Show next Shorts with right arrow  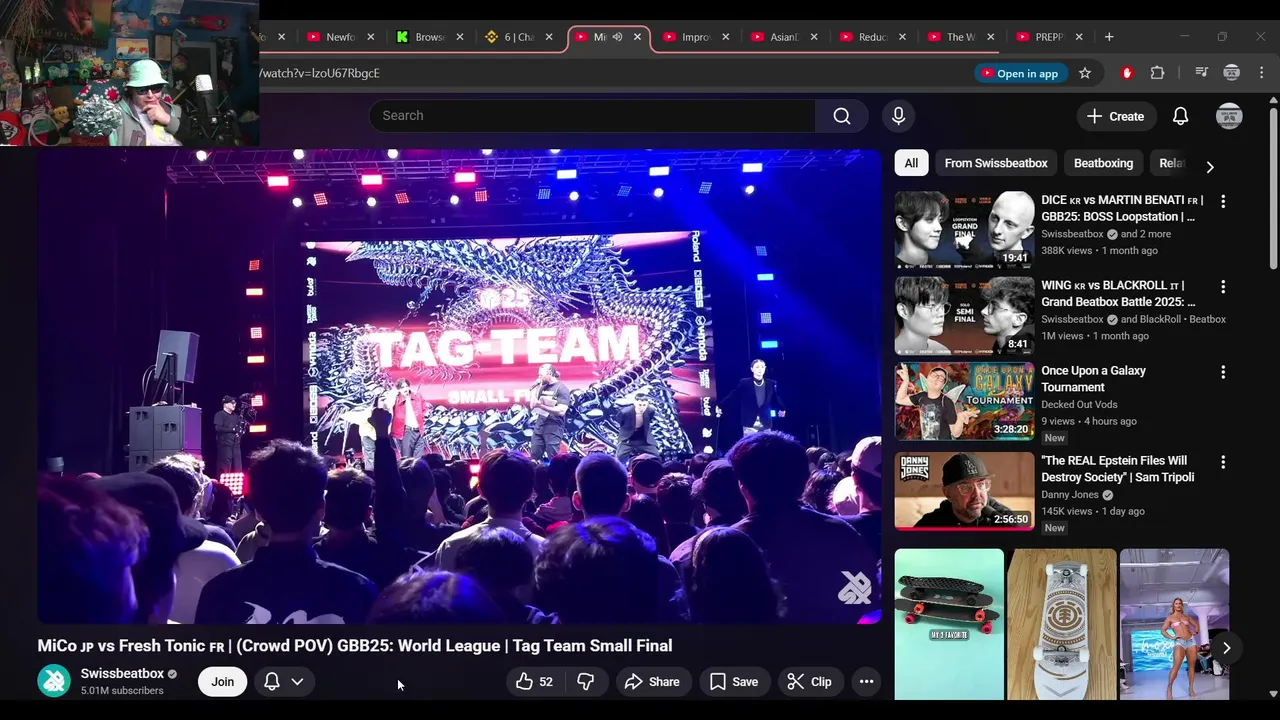pyautogui.click(x=1226, y=648)
